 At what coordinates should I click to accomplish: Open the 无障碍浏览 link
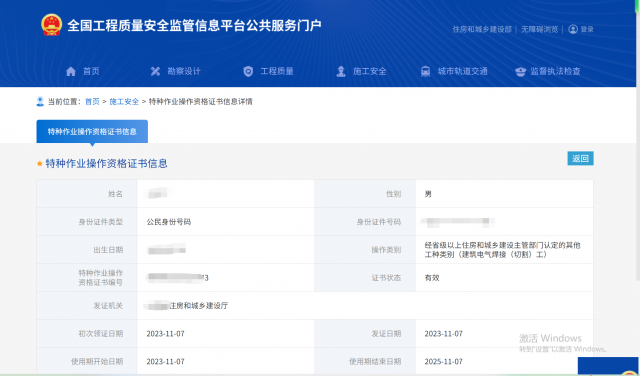point(540,29)
